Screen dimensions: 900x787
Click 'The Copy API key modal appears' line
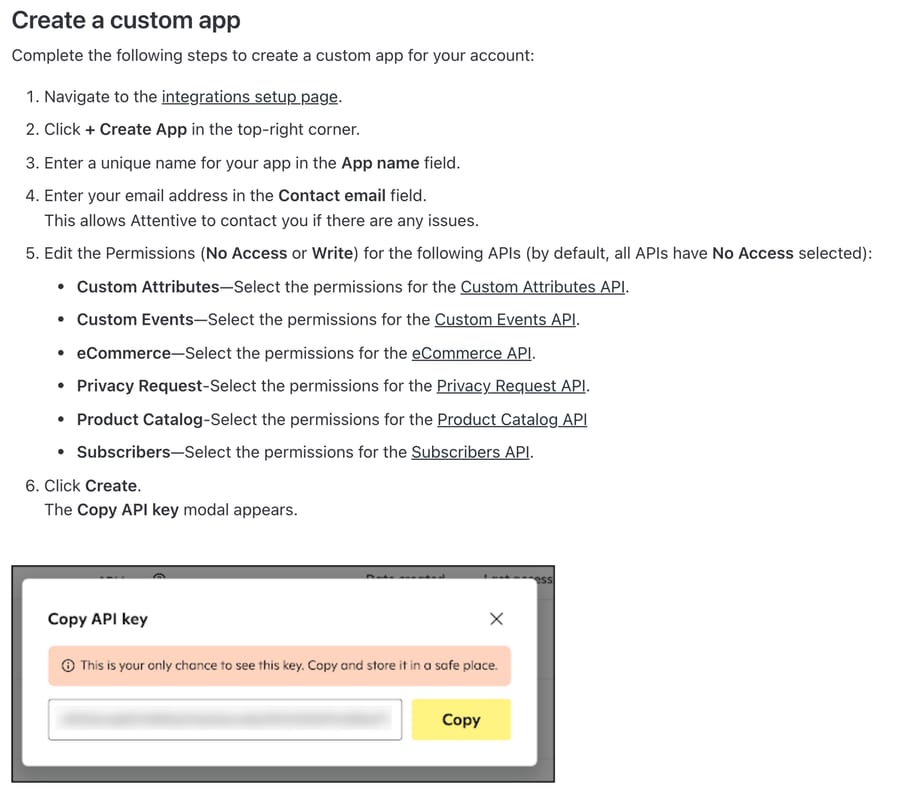pos(171,510)
